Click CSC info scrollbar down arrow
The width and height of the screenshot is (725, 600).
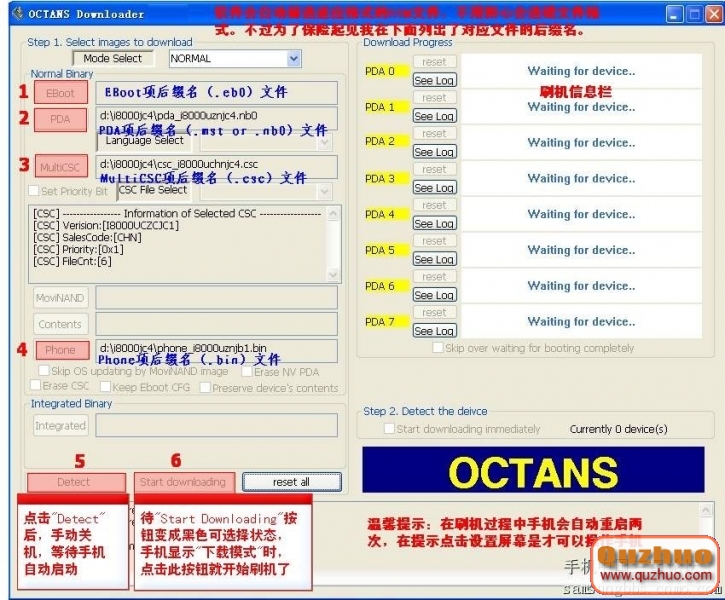click(333, 275)
